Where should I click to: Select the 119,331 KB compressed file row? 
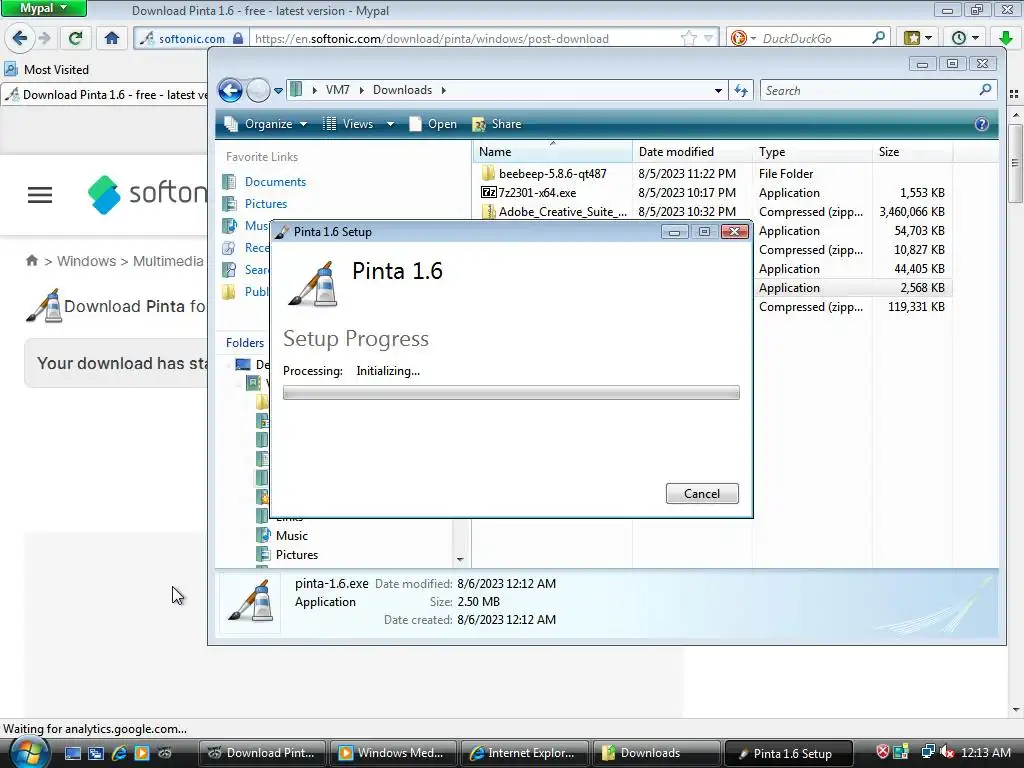coord(852,307)
